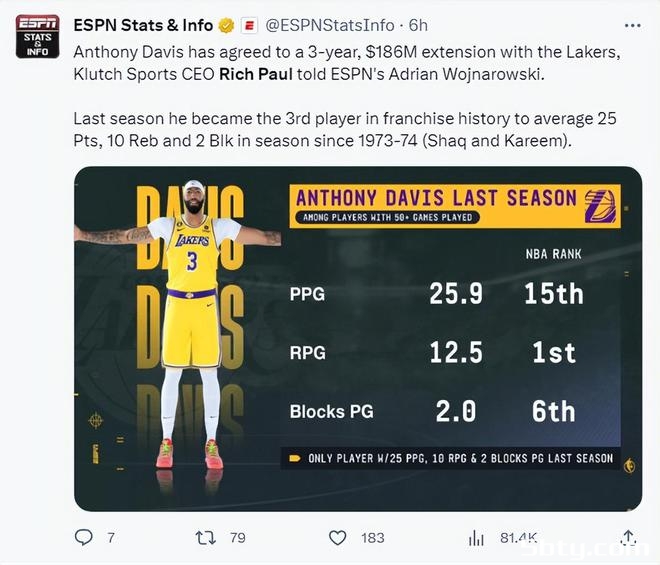This screenshot has width=660, height=565.
Task: Click the gold verified badge
Action: tap(226, 26)
